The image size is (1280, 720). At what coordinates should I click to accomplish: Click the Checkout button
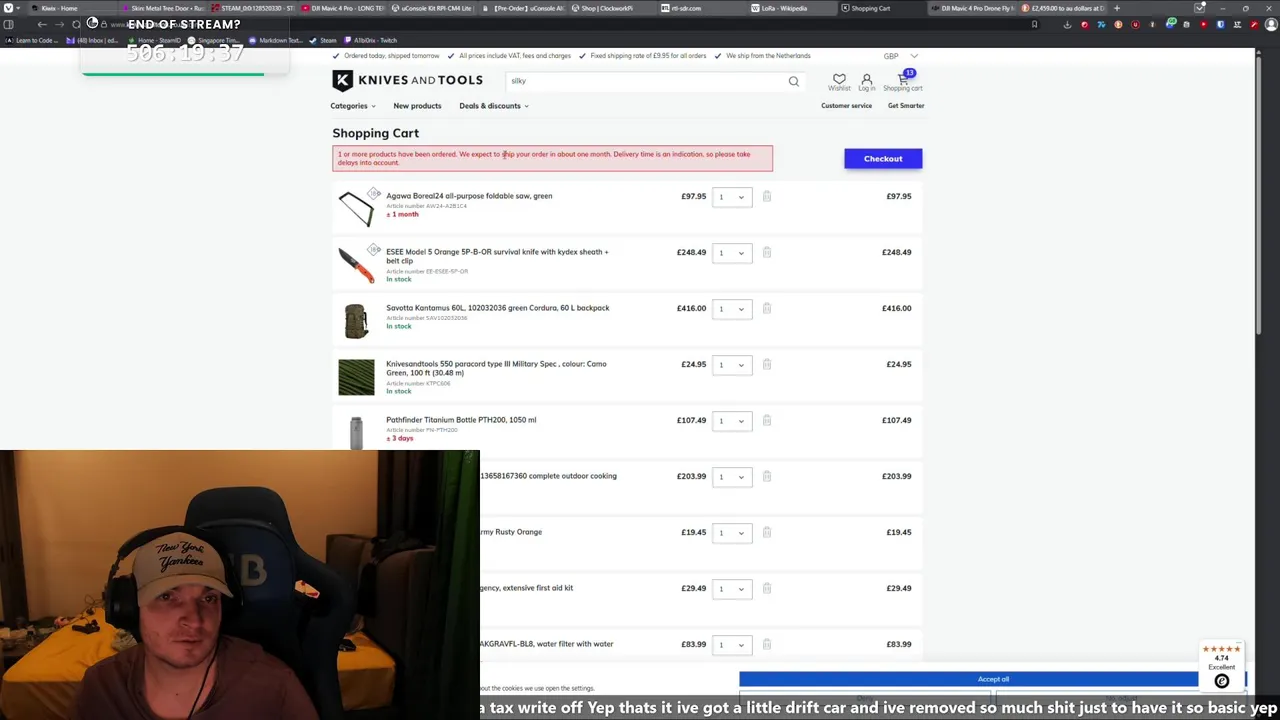(883, 159)
